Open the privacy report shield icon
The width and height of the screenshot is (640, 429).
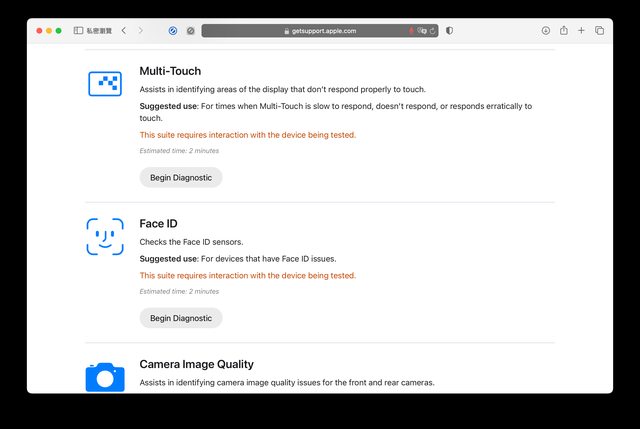click(449, 31)
